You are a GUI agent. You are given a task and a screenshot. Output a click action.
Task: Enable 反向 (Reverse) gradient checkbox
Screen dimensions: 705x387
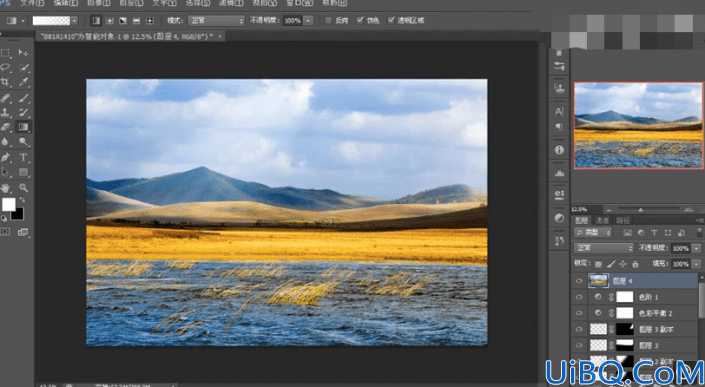328,21
